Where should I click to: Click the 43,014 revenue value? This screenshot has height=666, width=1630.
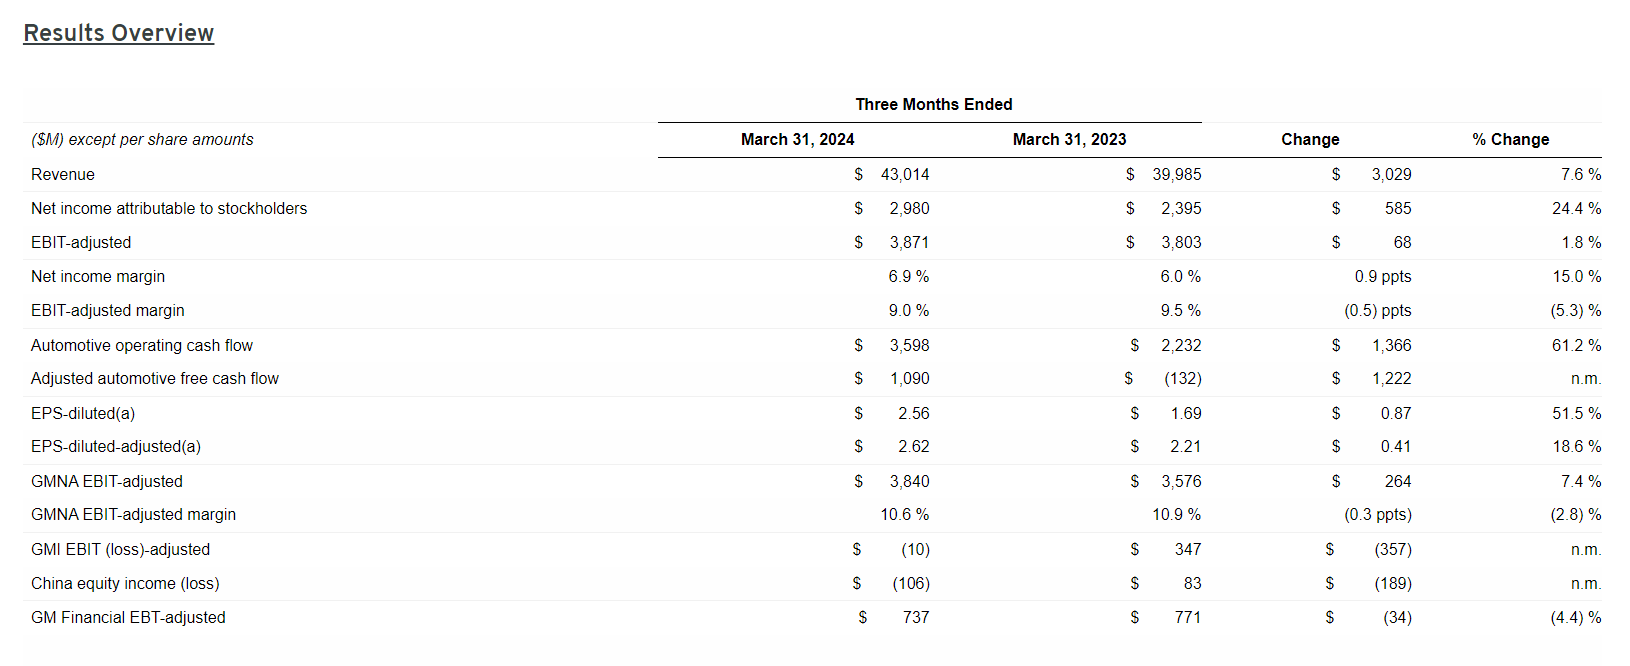pyautogui.click(x=904, y=175)
